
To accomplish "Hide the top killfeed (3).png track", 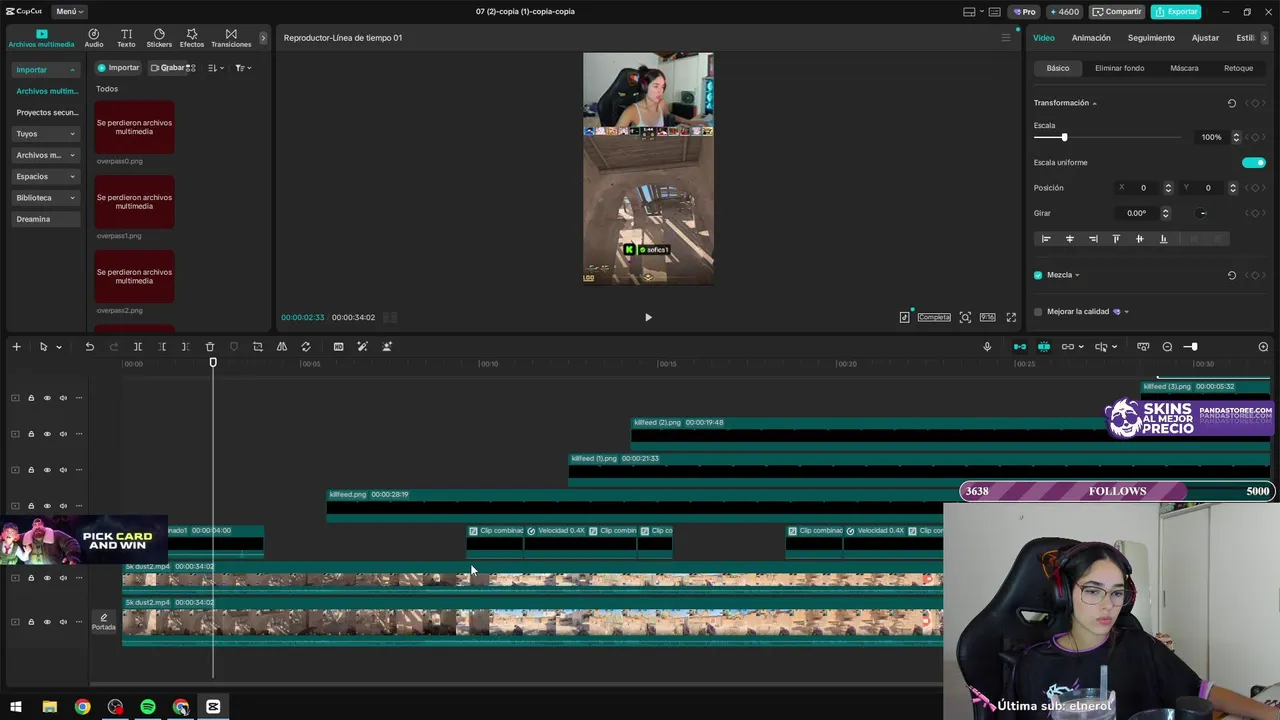I will 47,398.
